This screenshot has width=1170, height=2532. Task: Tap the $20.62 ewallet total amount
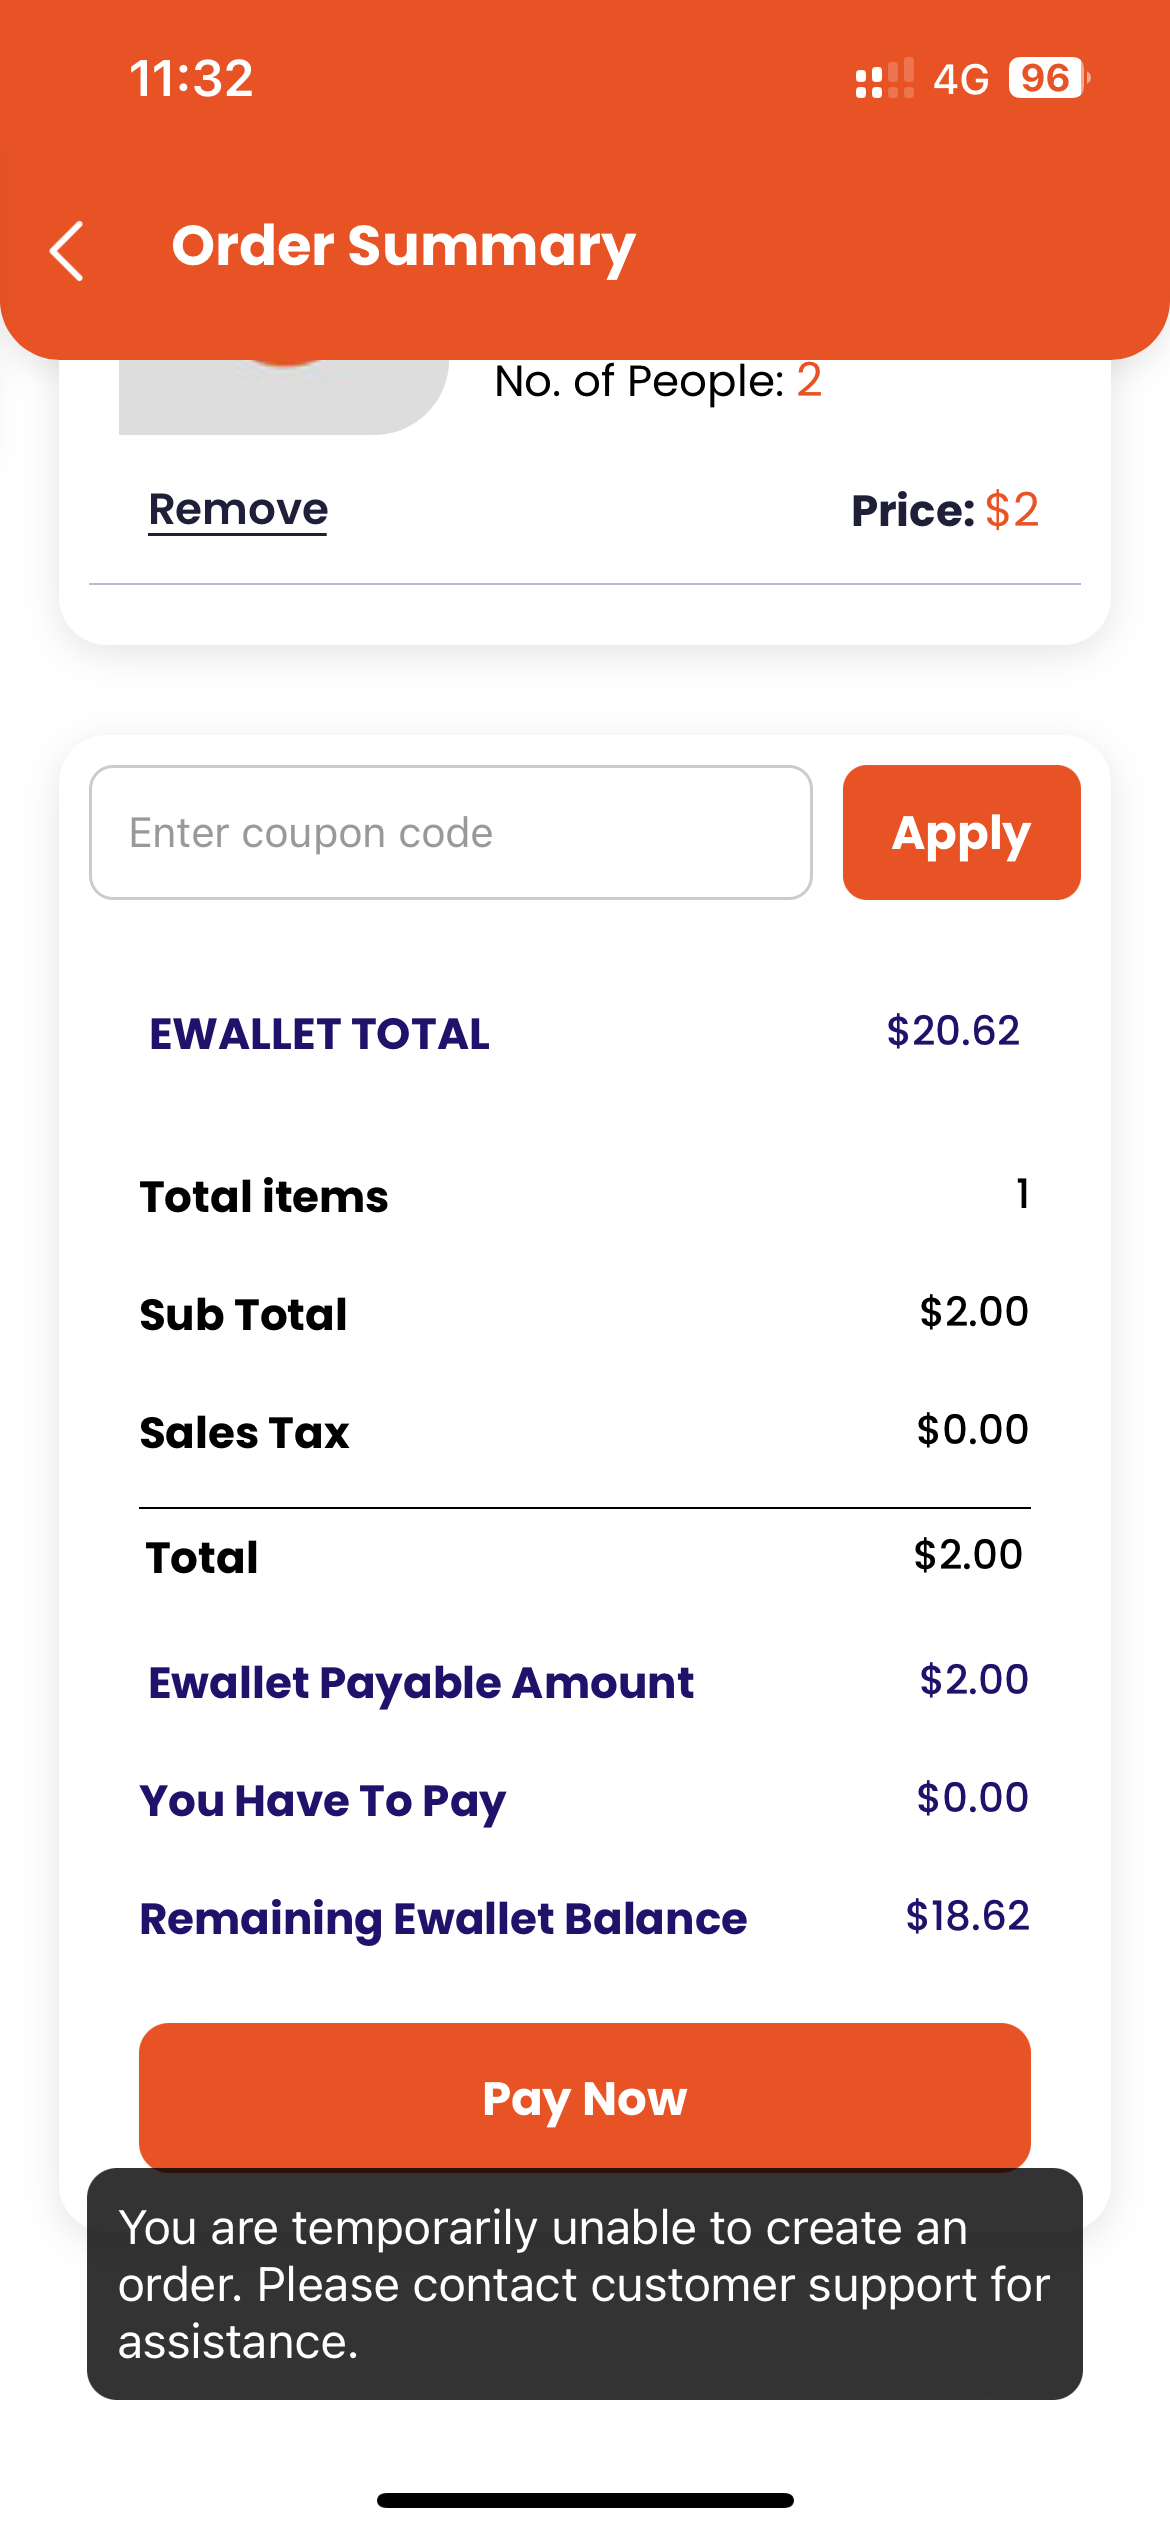(x=952, y=1031)
